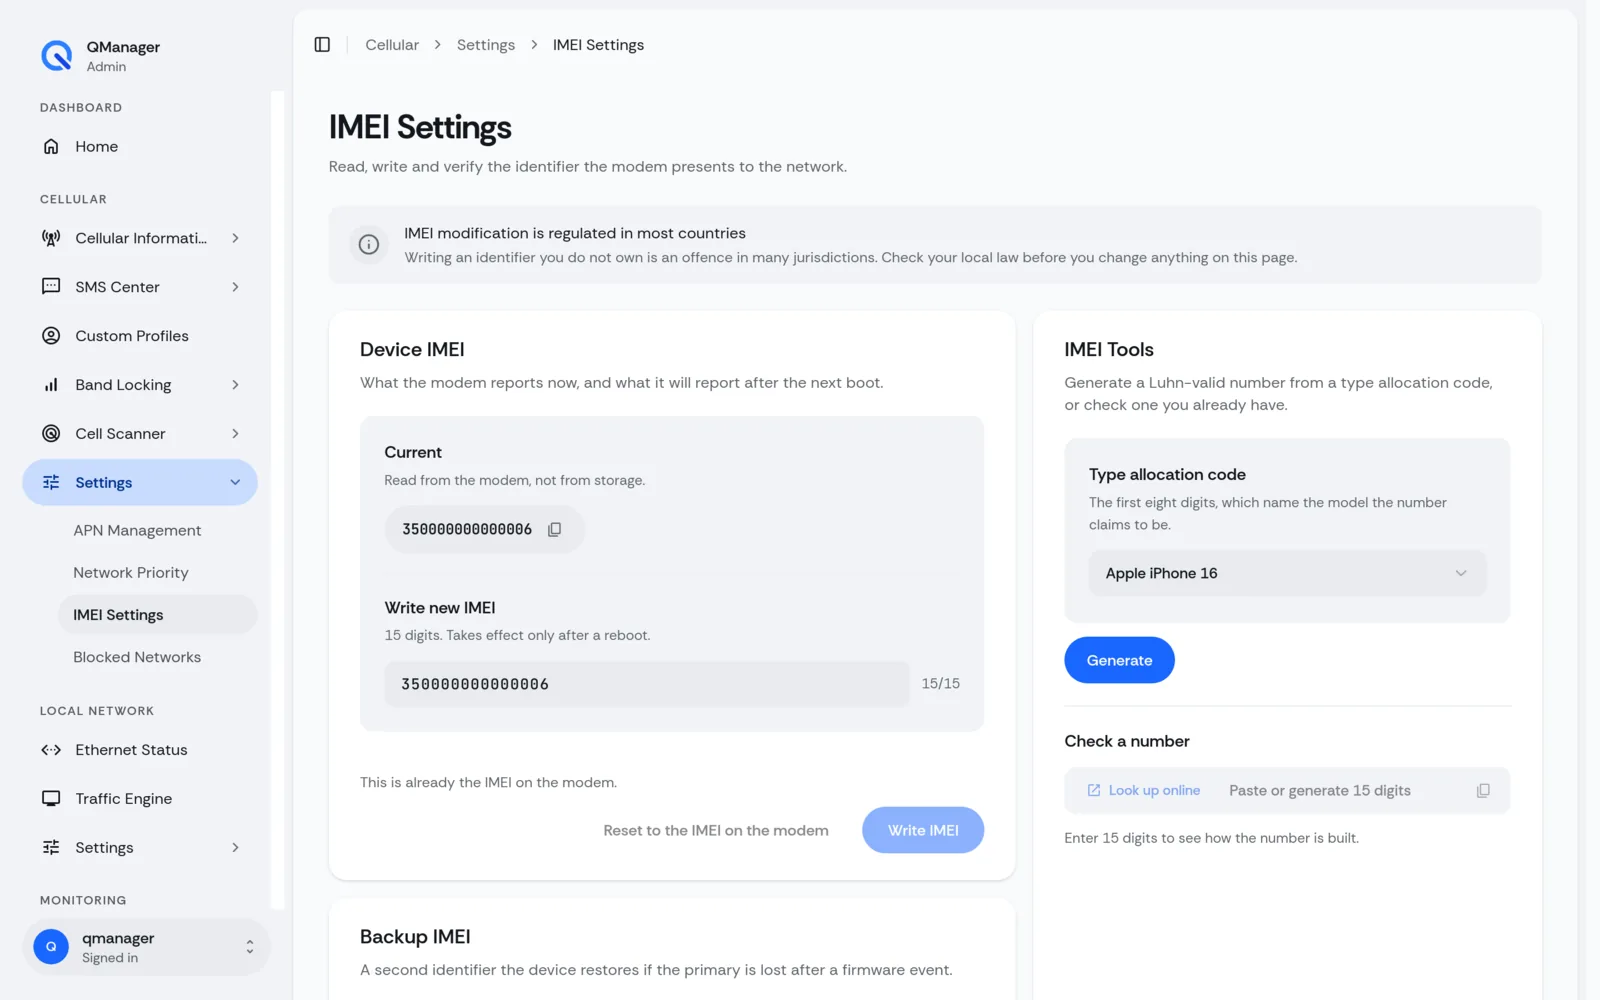The image size is (1600, 1000).
Task: Click the Band Locking bars icon
Action: pos(51,385)
